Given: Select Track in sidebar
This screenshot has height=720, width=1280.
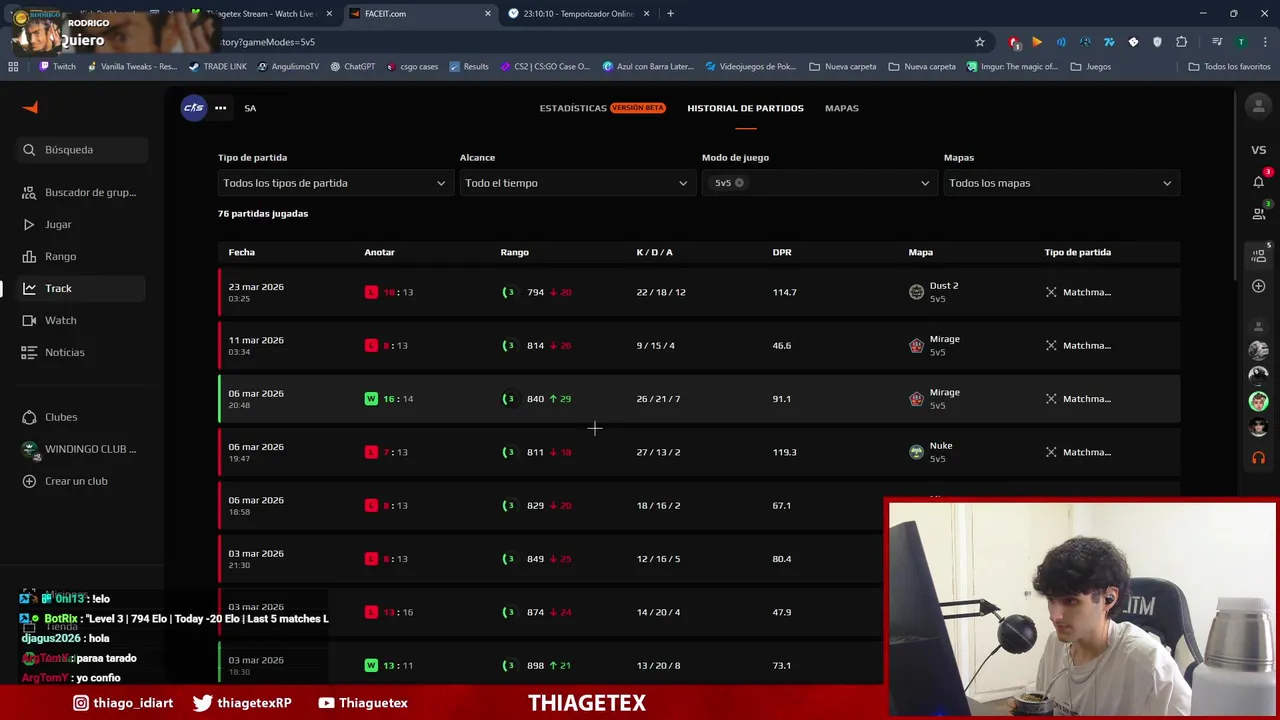Looking at the screenshot, I should coord(82,288).
